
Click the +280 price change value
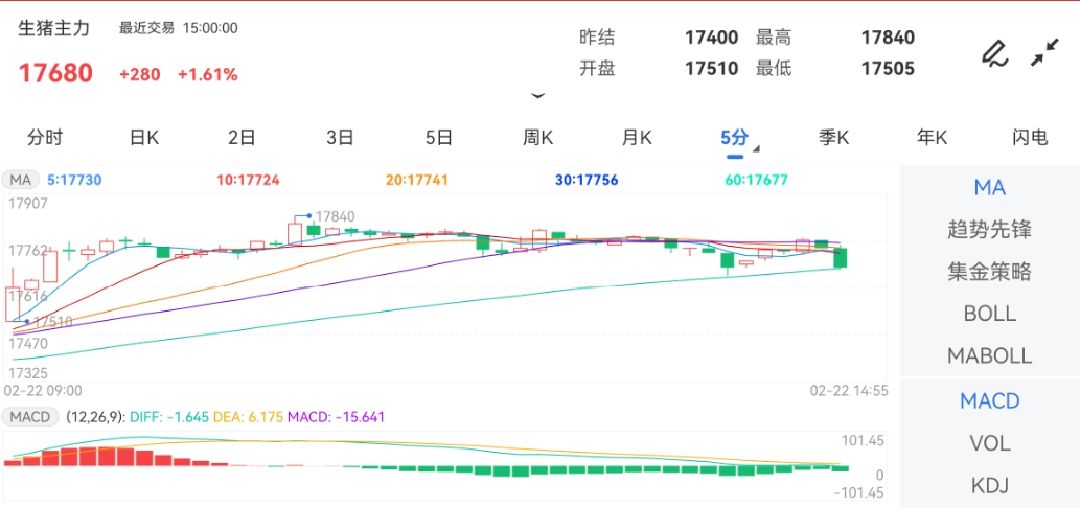point(140,74)
